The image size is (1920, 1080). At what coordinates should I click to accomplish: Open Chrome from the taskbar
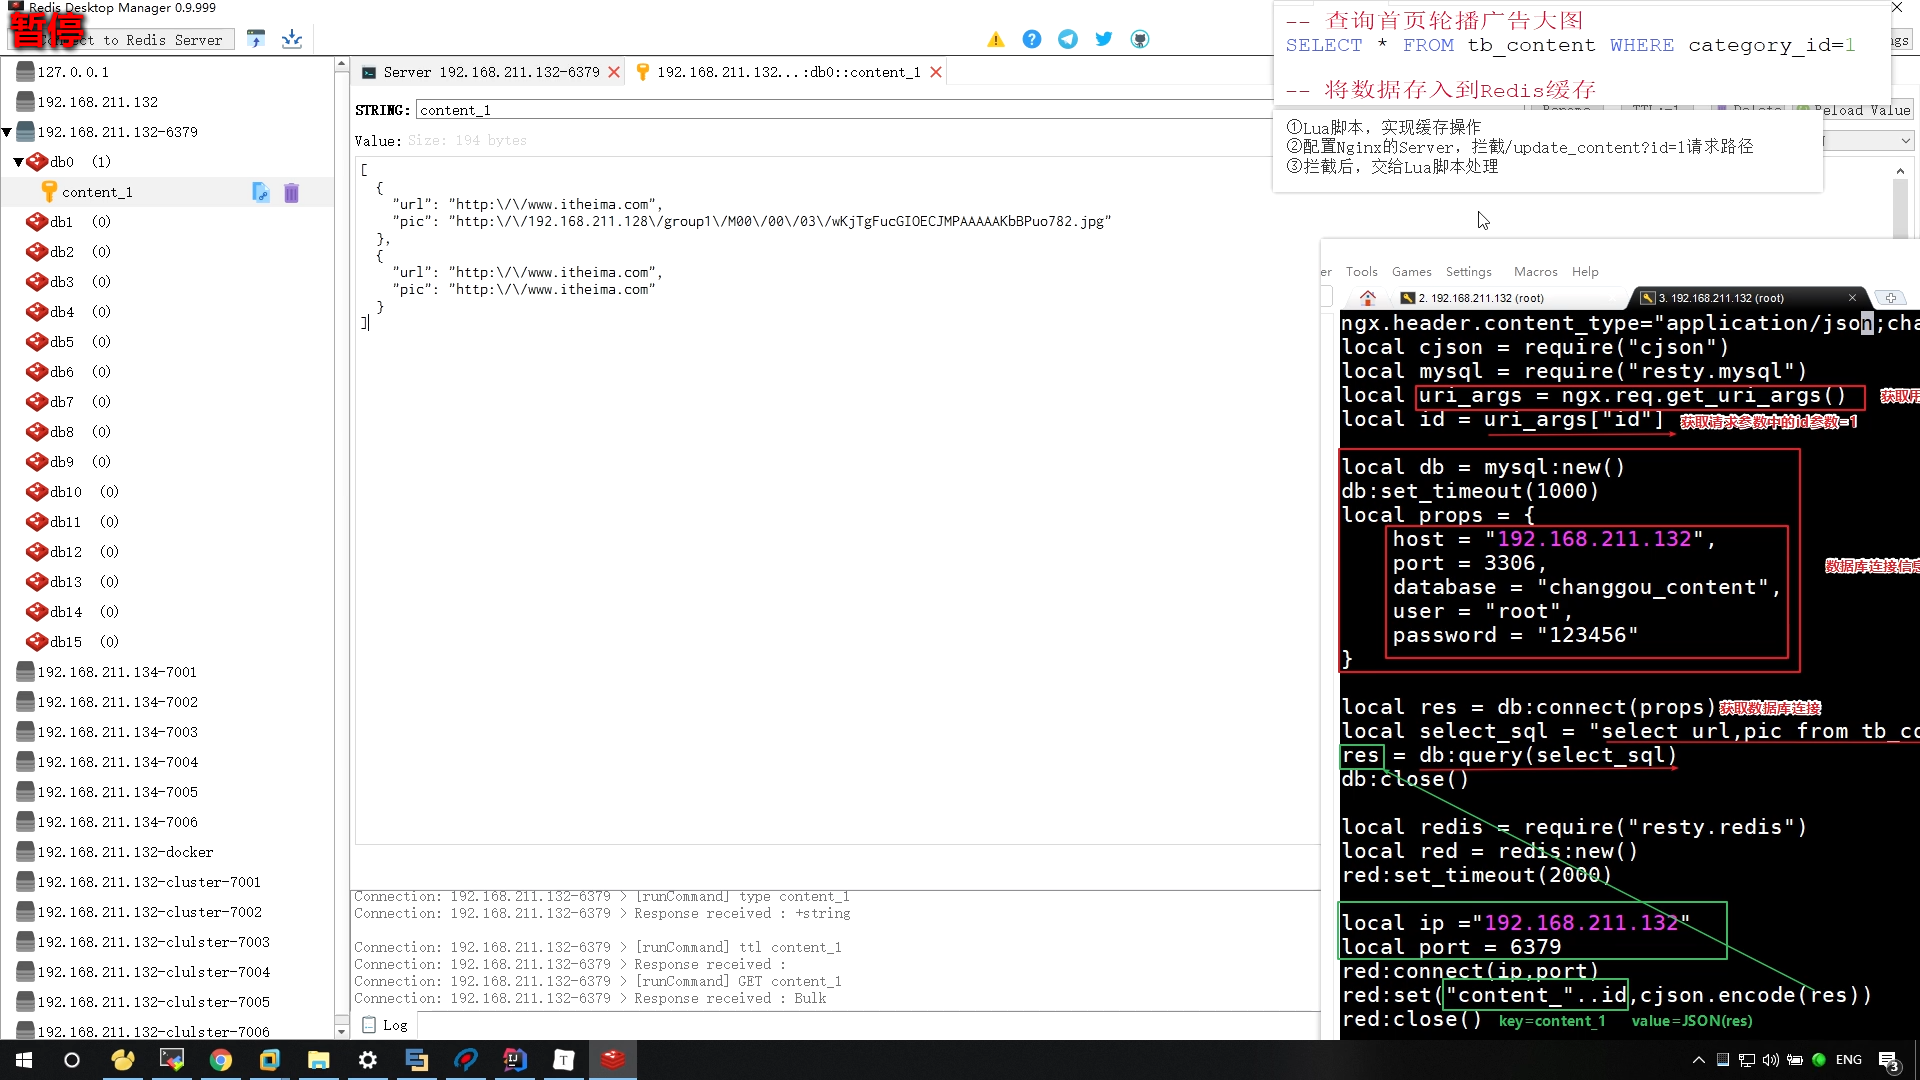pyautogui.click(x=221, y=1060)
